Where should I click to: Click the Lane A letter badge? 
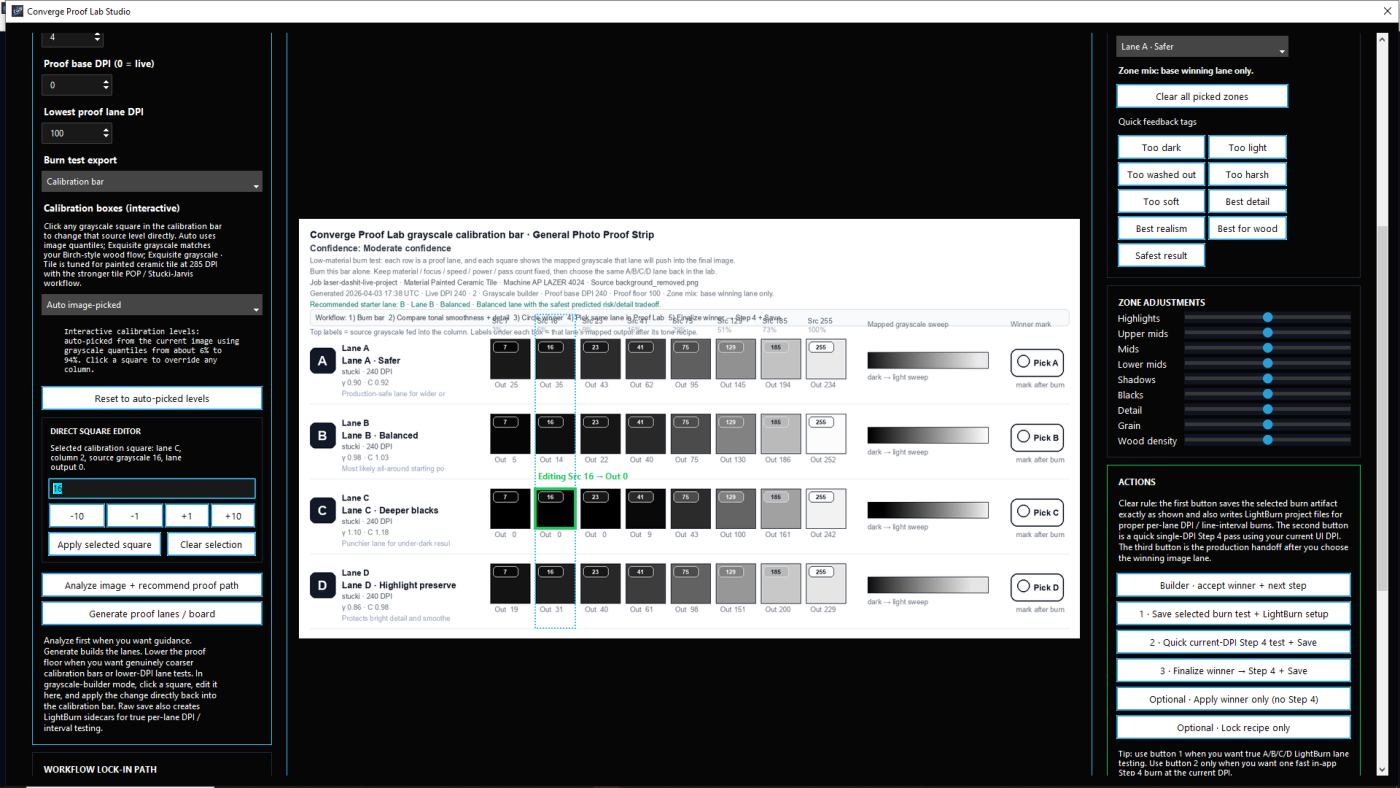pyautogui.click(x=322, y=361)
